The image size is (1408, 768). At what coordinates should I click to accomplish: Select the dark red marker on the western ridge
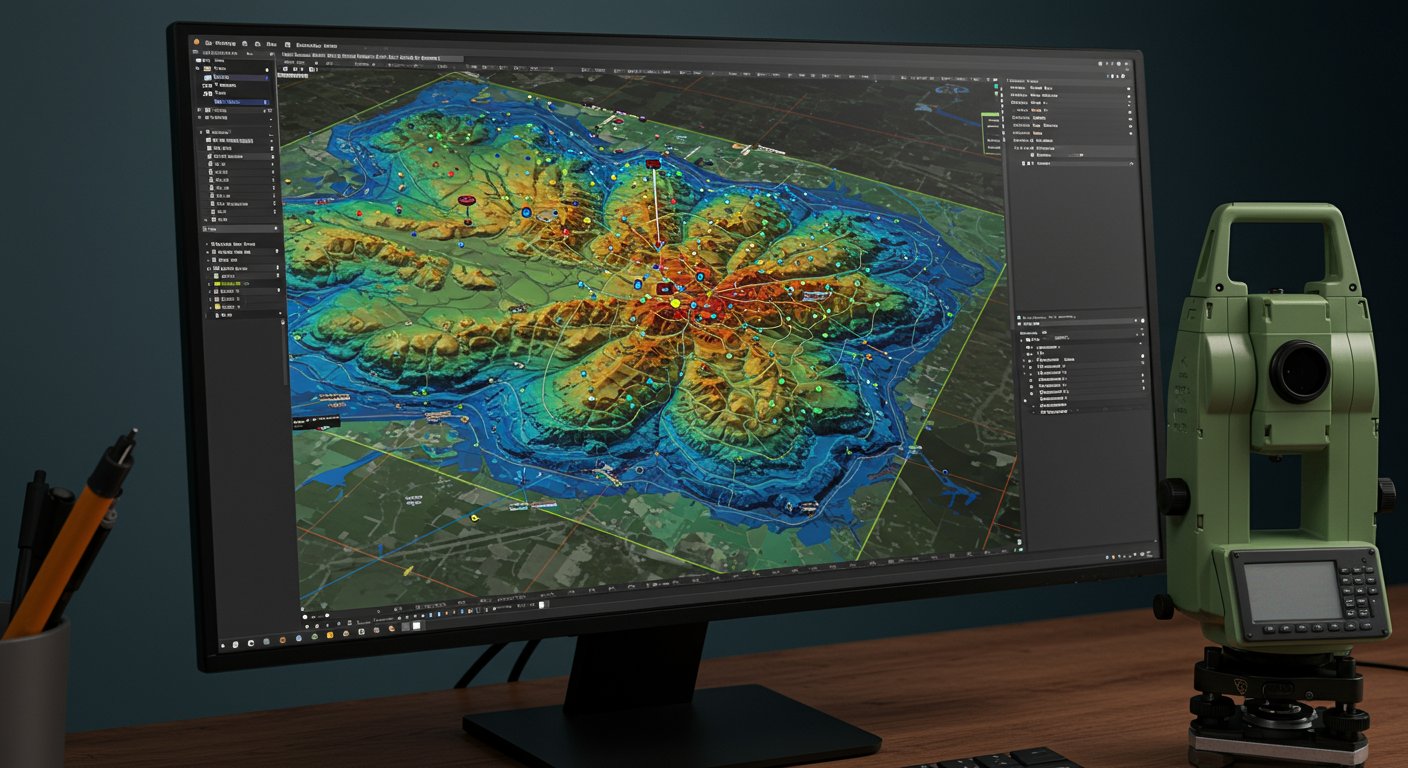(467, 200)
